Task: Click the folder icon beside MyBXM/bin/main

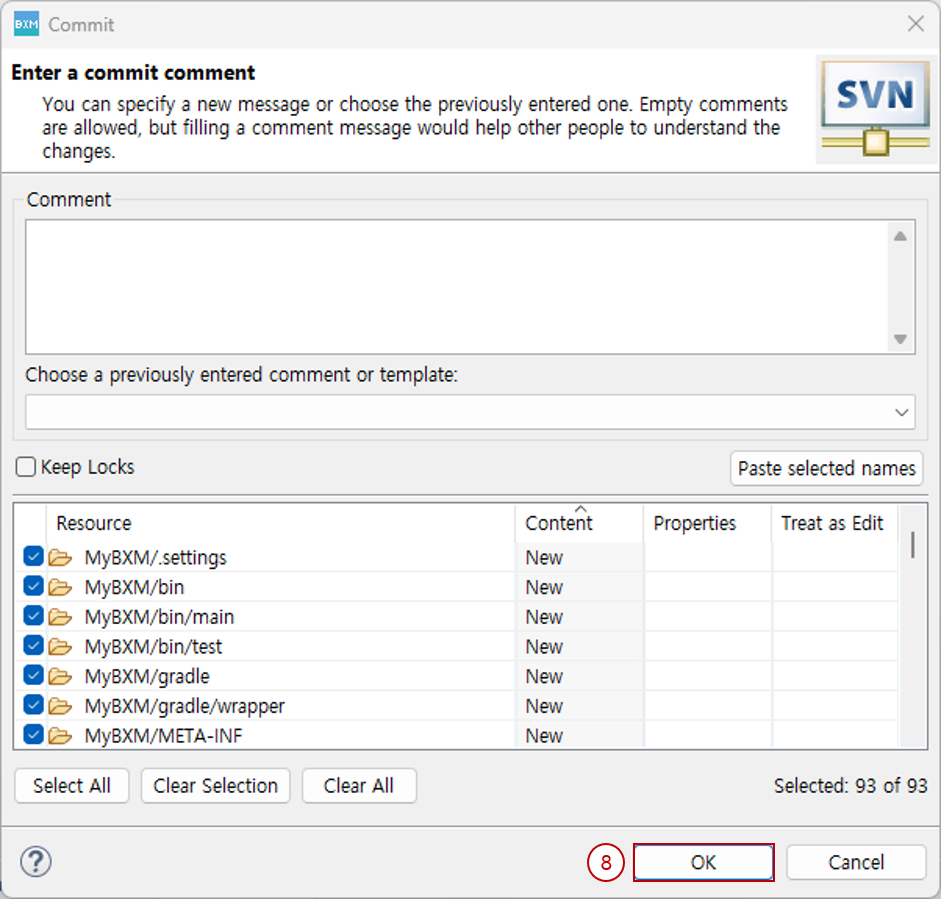Action: click(60, 617)
